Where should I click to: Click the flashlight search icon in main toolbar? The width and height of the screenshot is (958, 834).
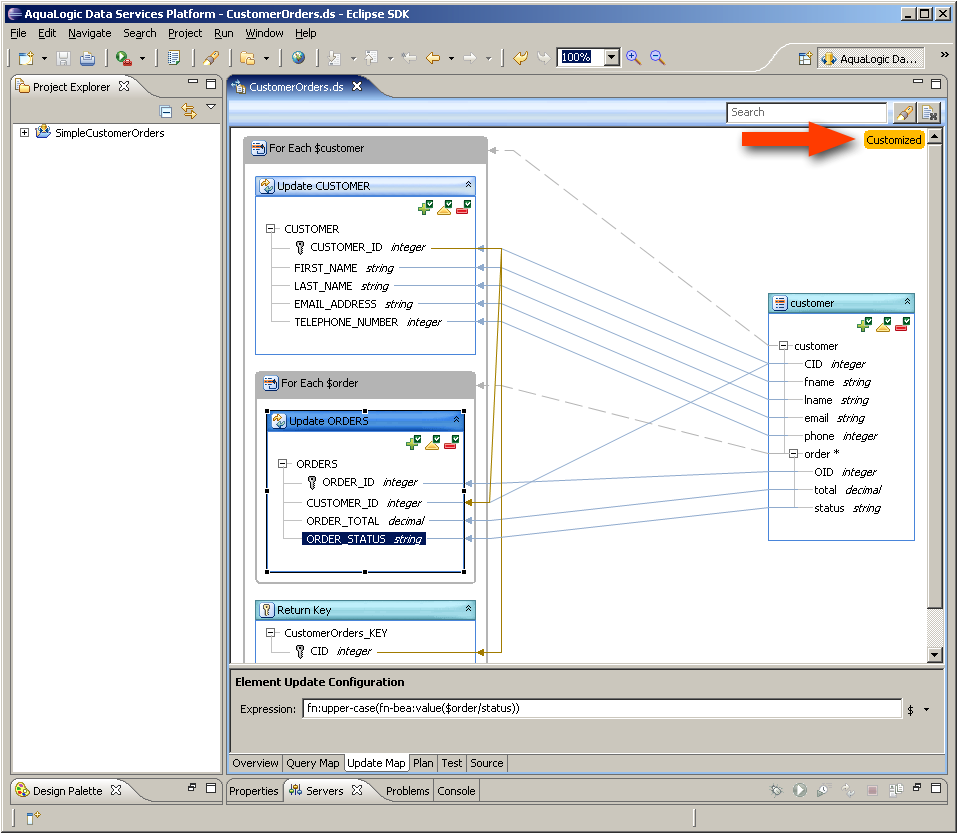pyautogui.click(x=211, y=58)
